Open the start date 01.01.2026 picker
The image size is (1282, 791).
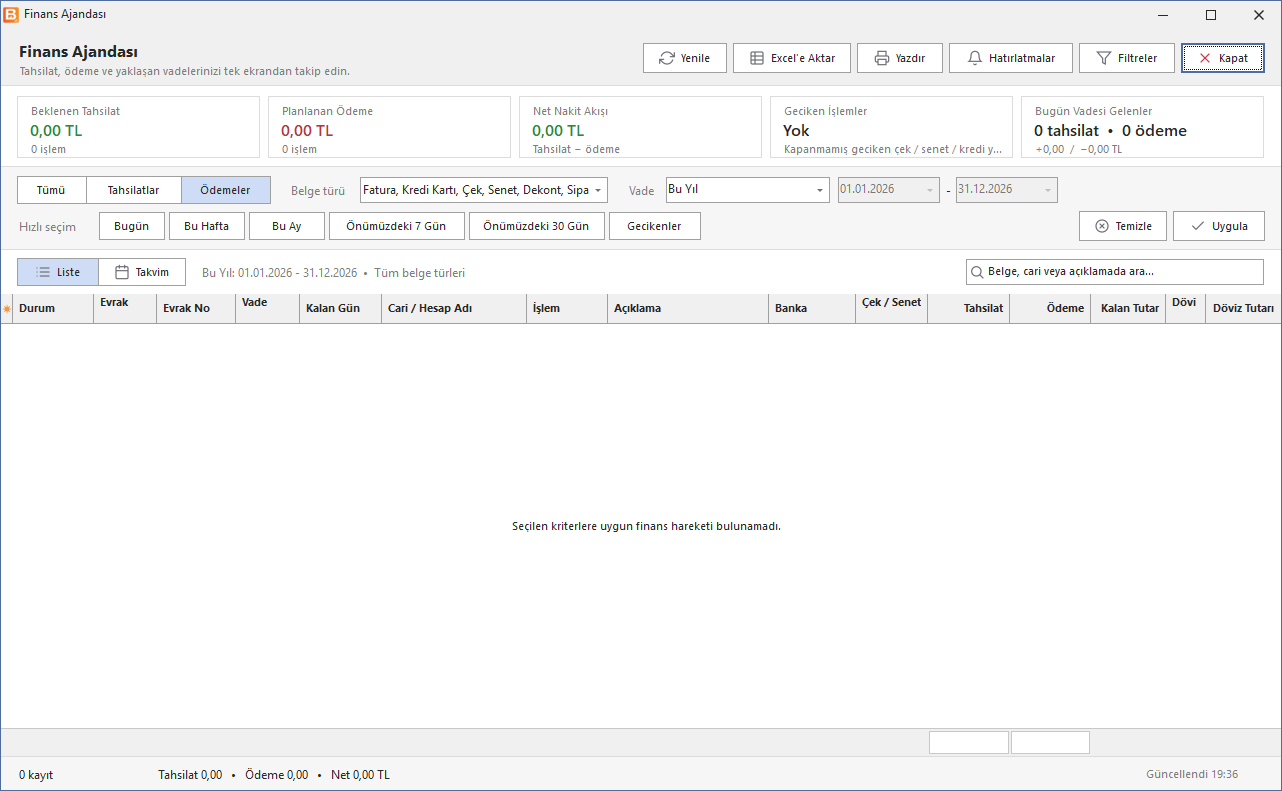(888, 190)
